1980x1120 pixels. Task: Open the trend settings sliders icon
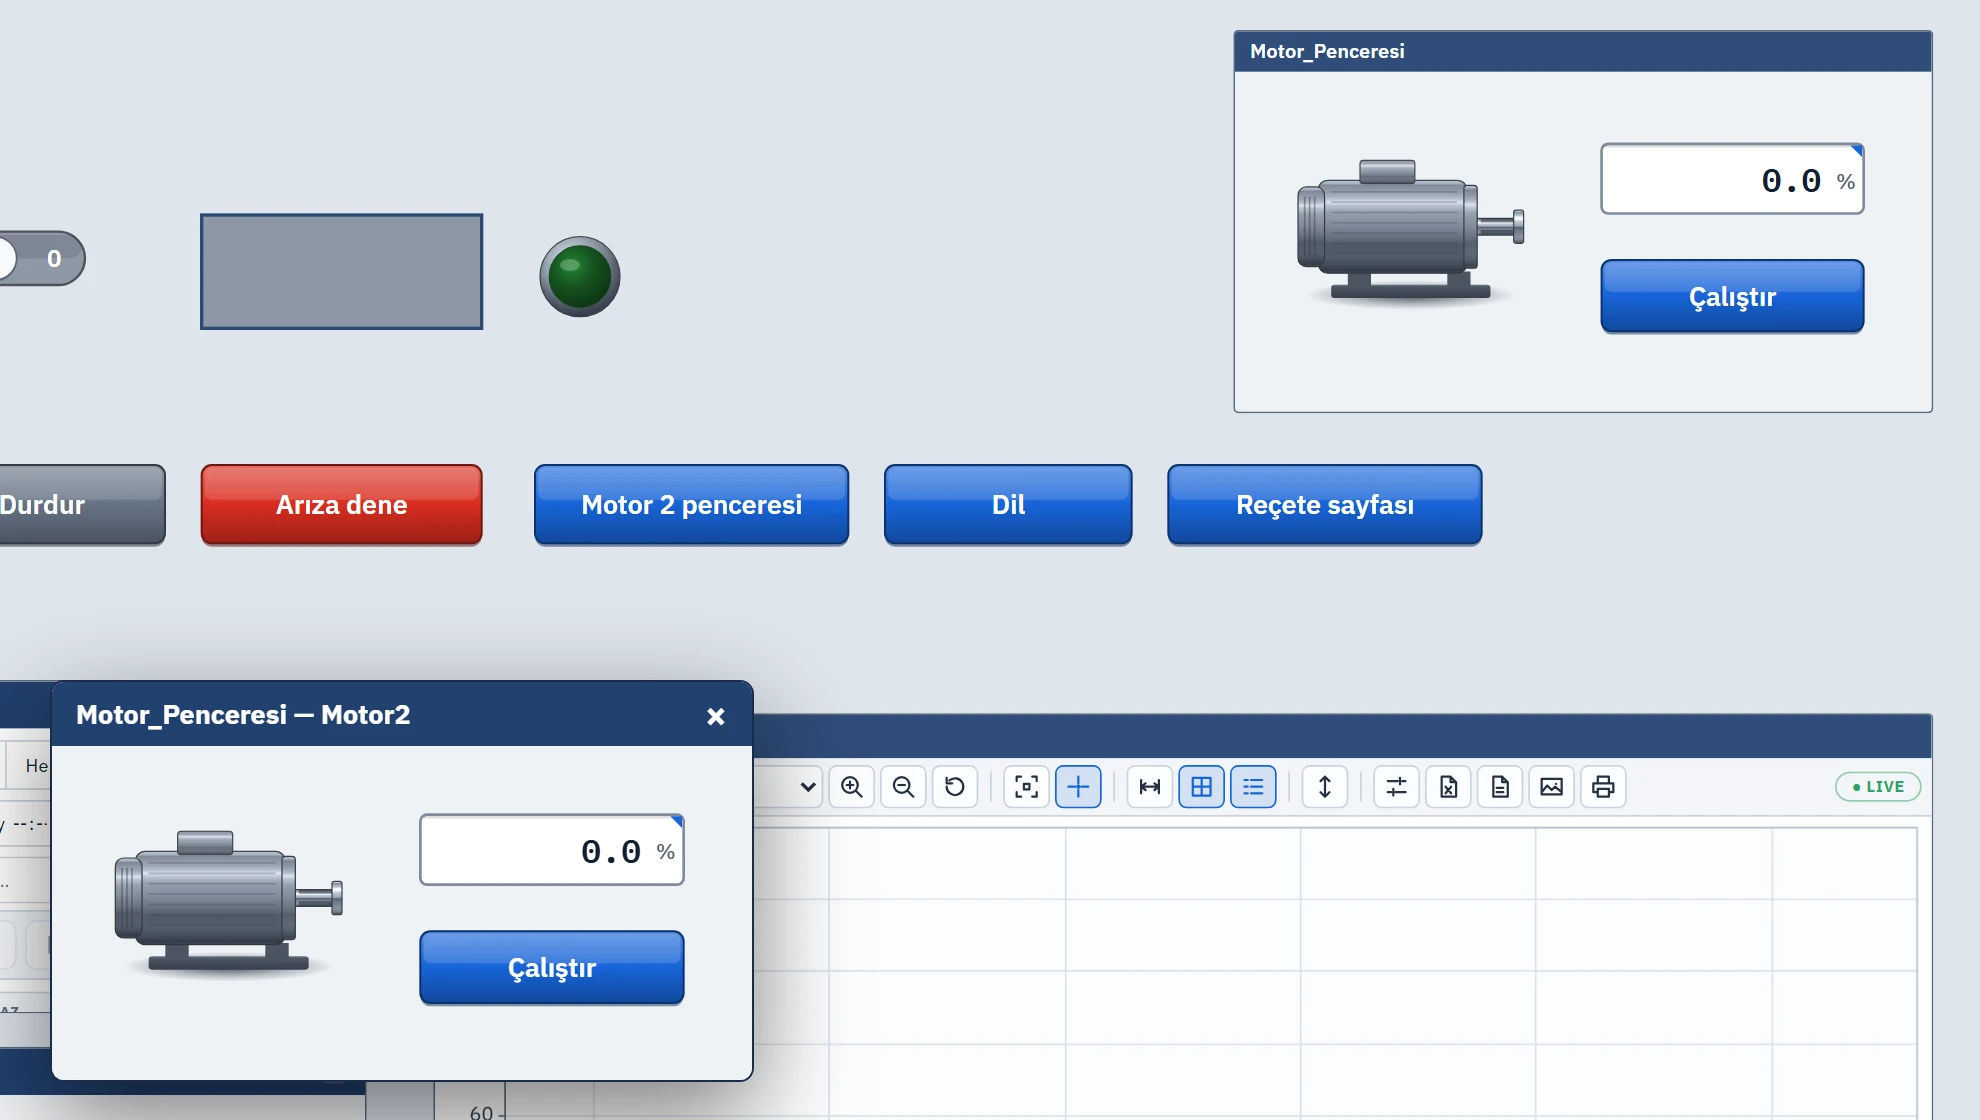pos(1397,787)
